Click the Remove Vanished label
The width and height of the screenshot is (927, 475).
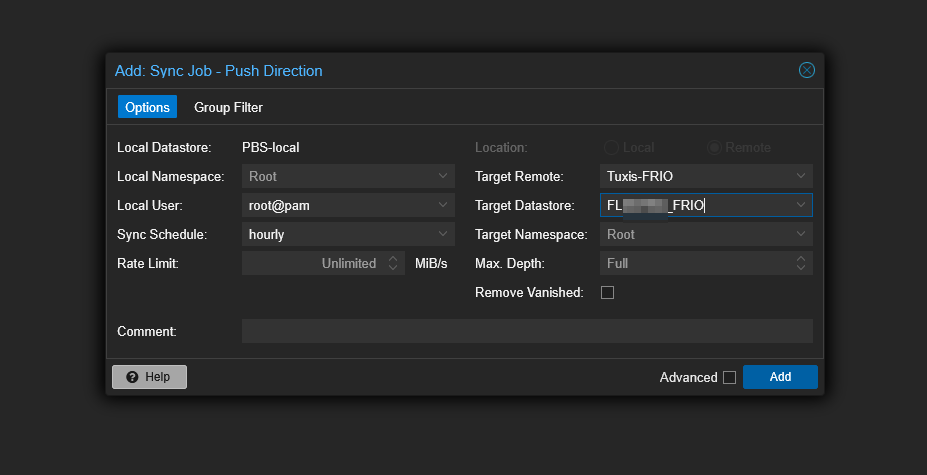529,292
